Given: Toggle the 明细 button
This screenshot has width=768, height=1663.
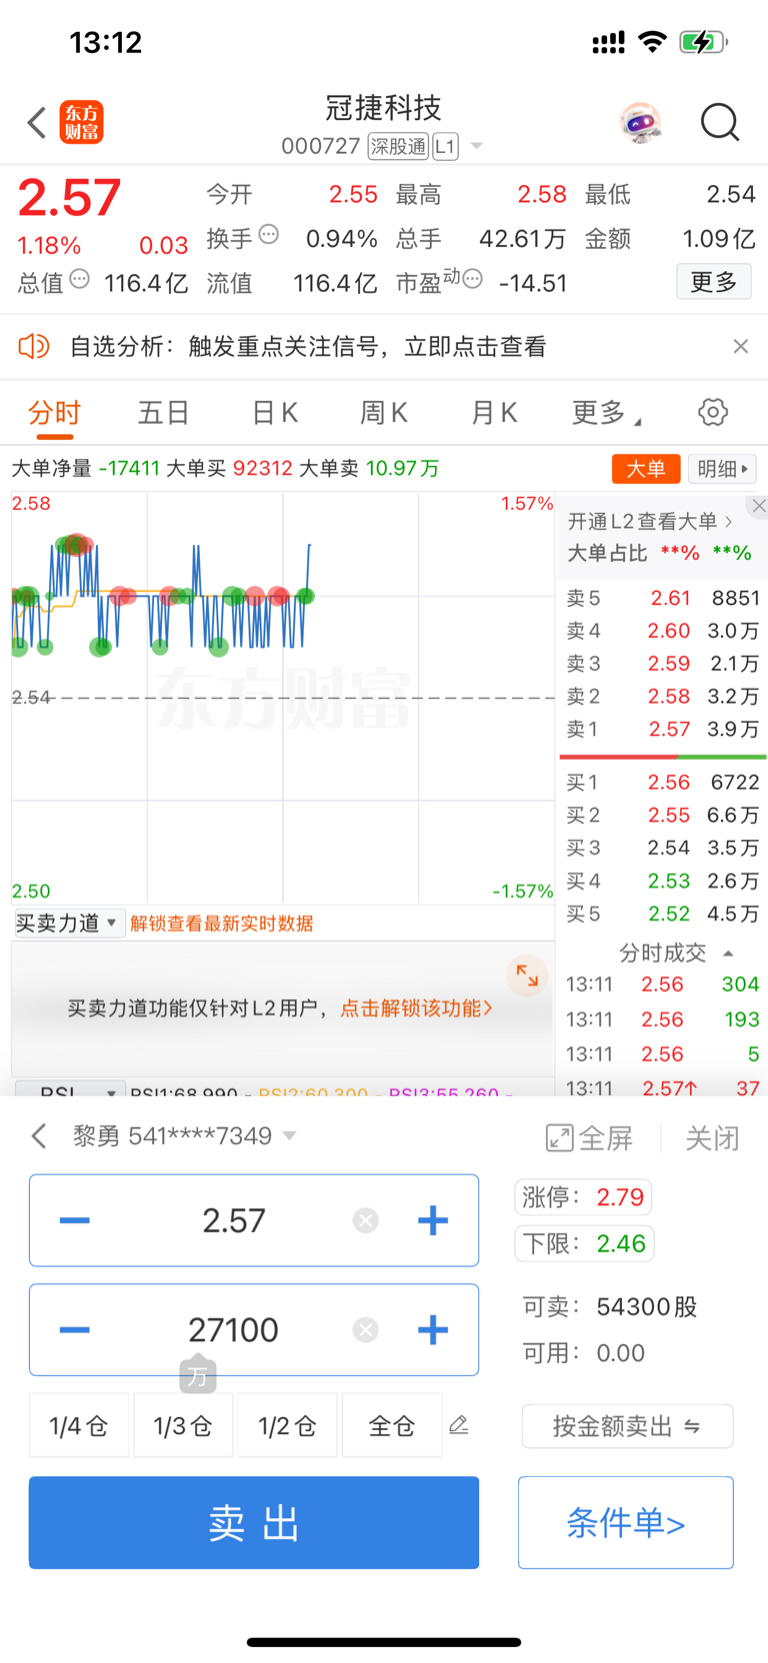Looking at the screenshot, I should [722, 468].
